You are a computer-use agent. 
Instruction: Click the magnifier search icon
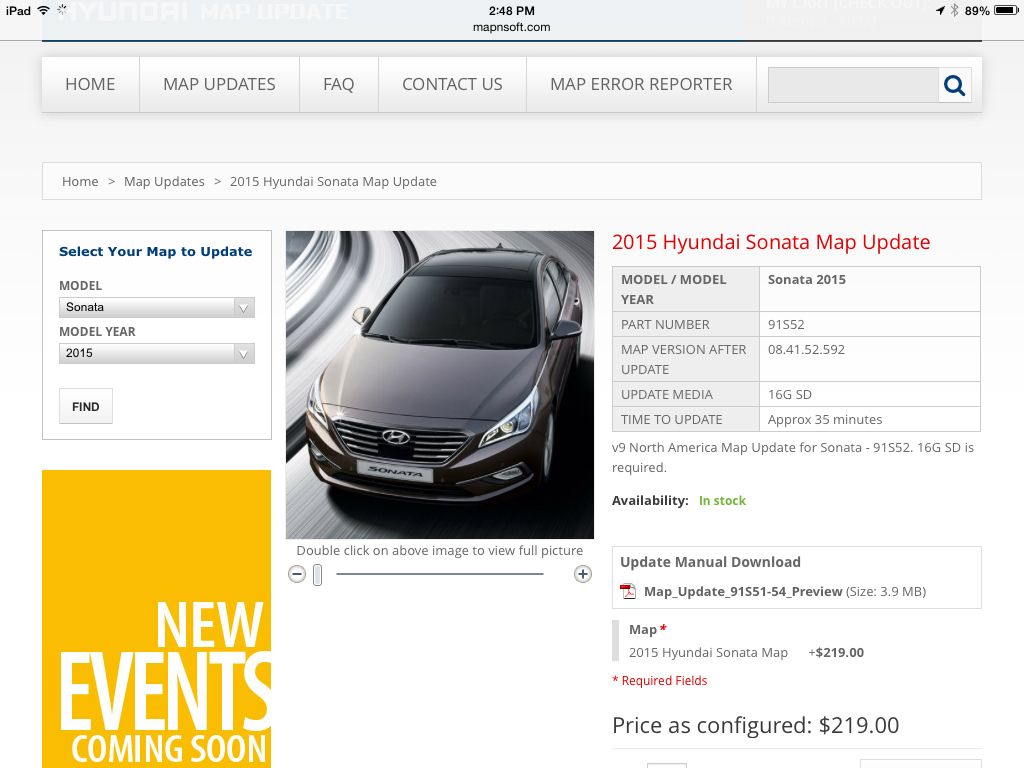[x=954, y=85]
